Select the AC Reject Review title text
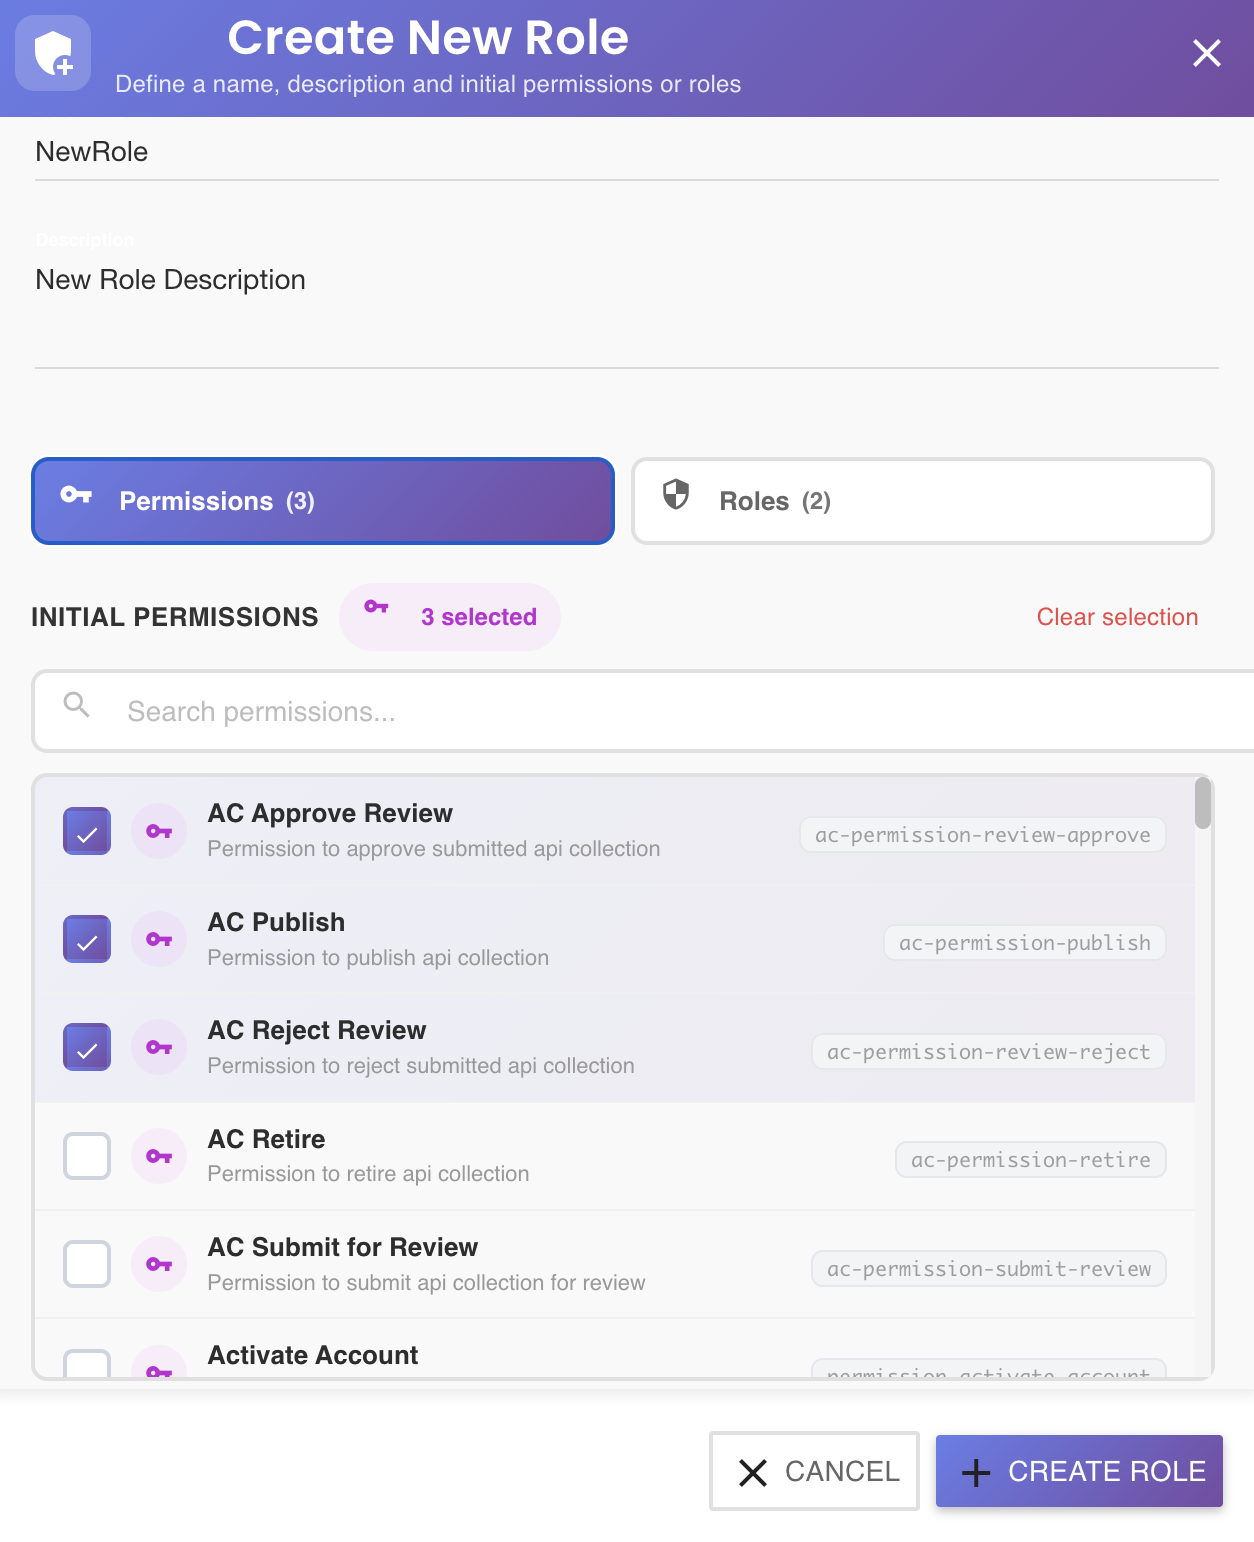The height and width of the screenshot is (1542, 1254). [317, 1030]
